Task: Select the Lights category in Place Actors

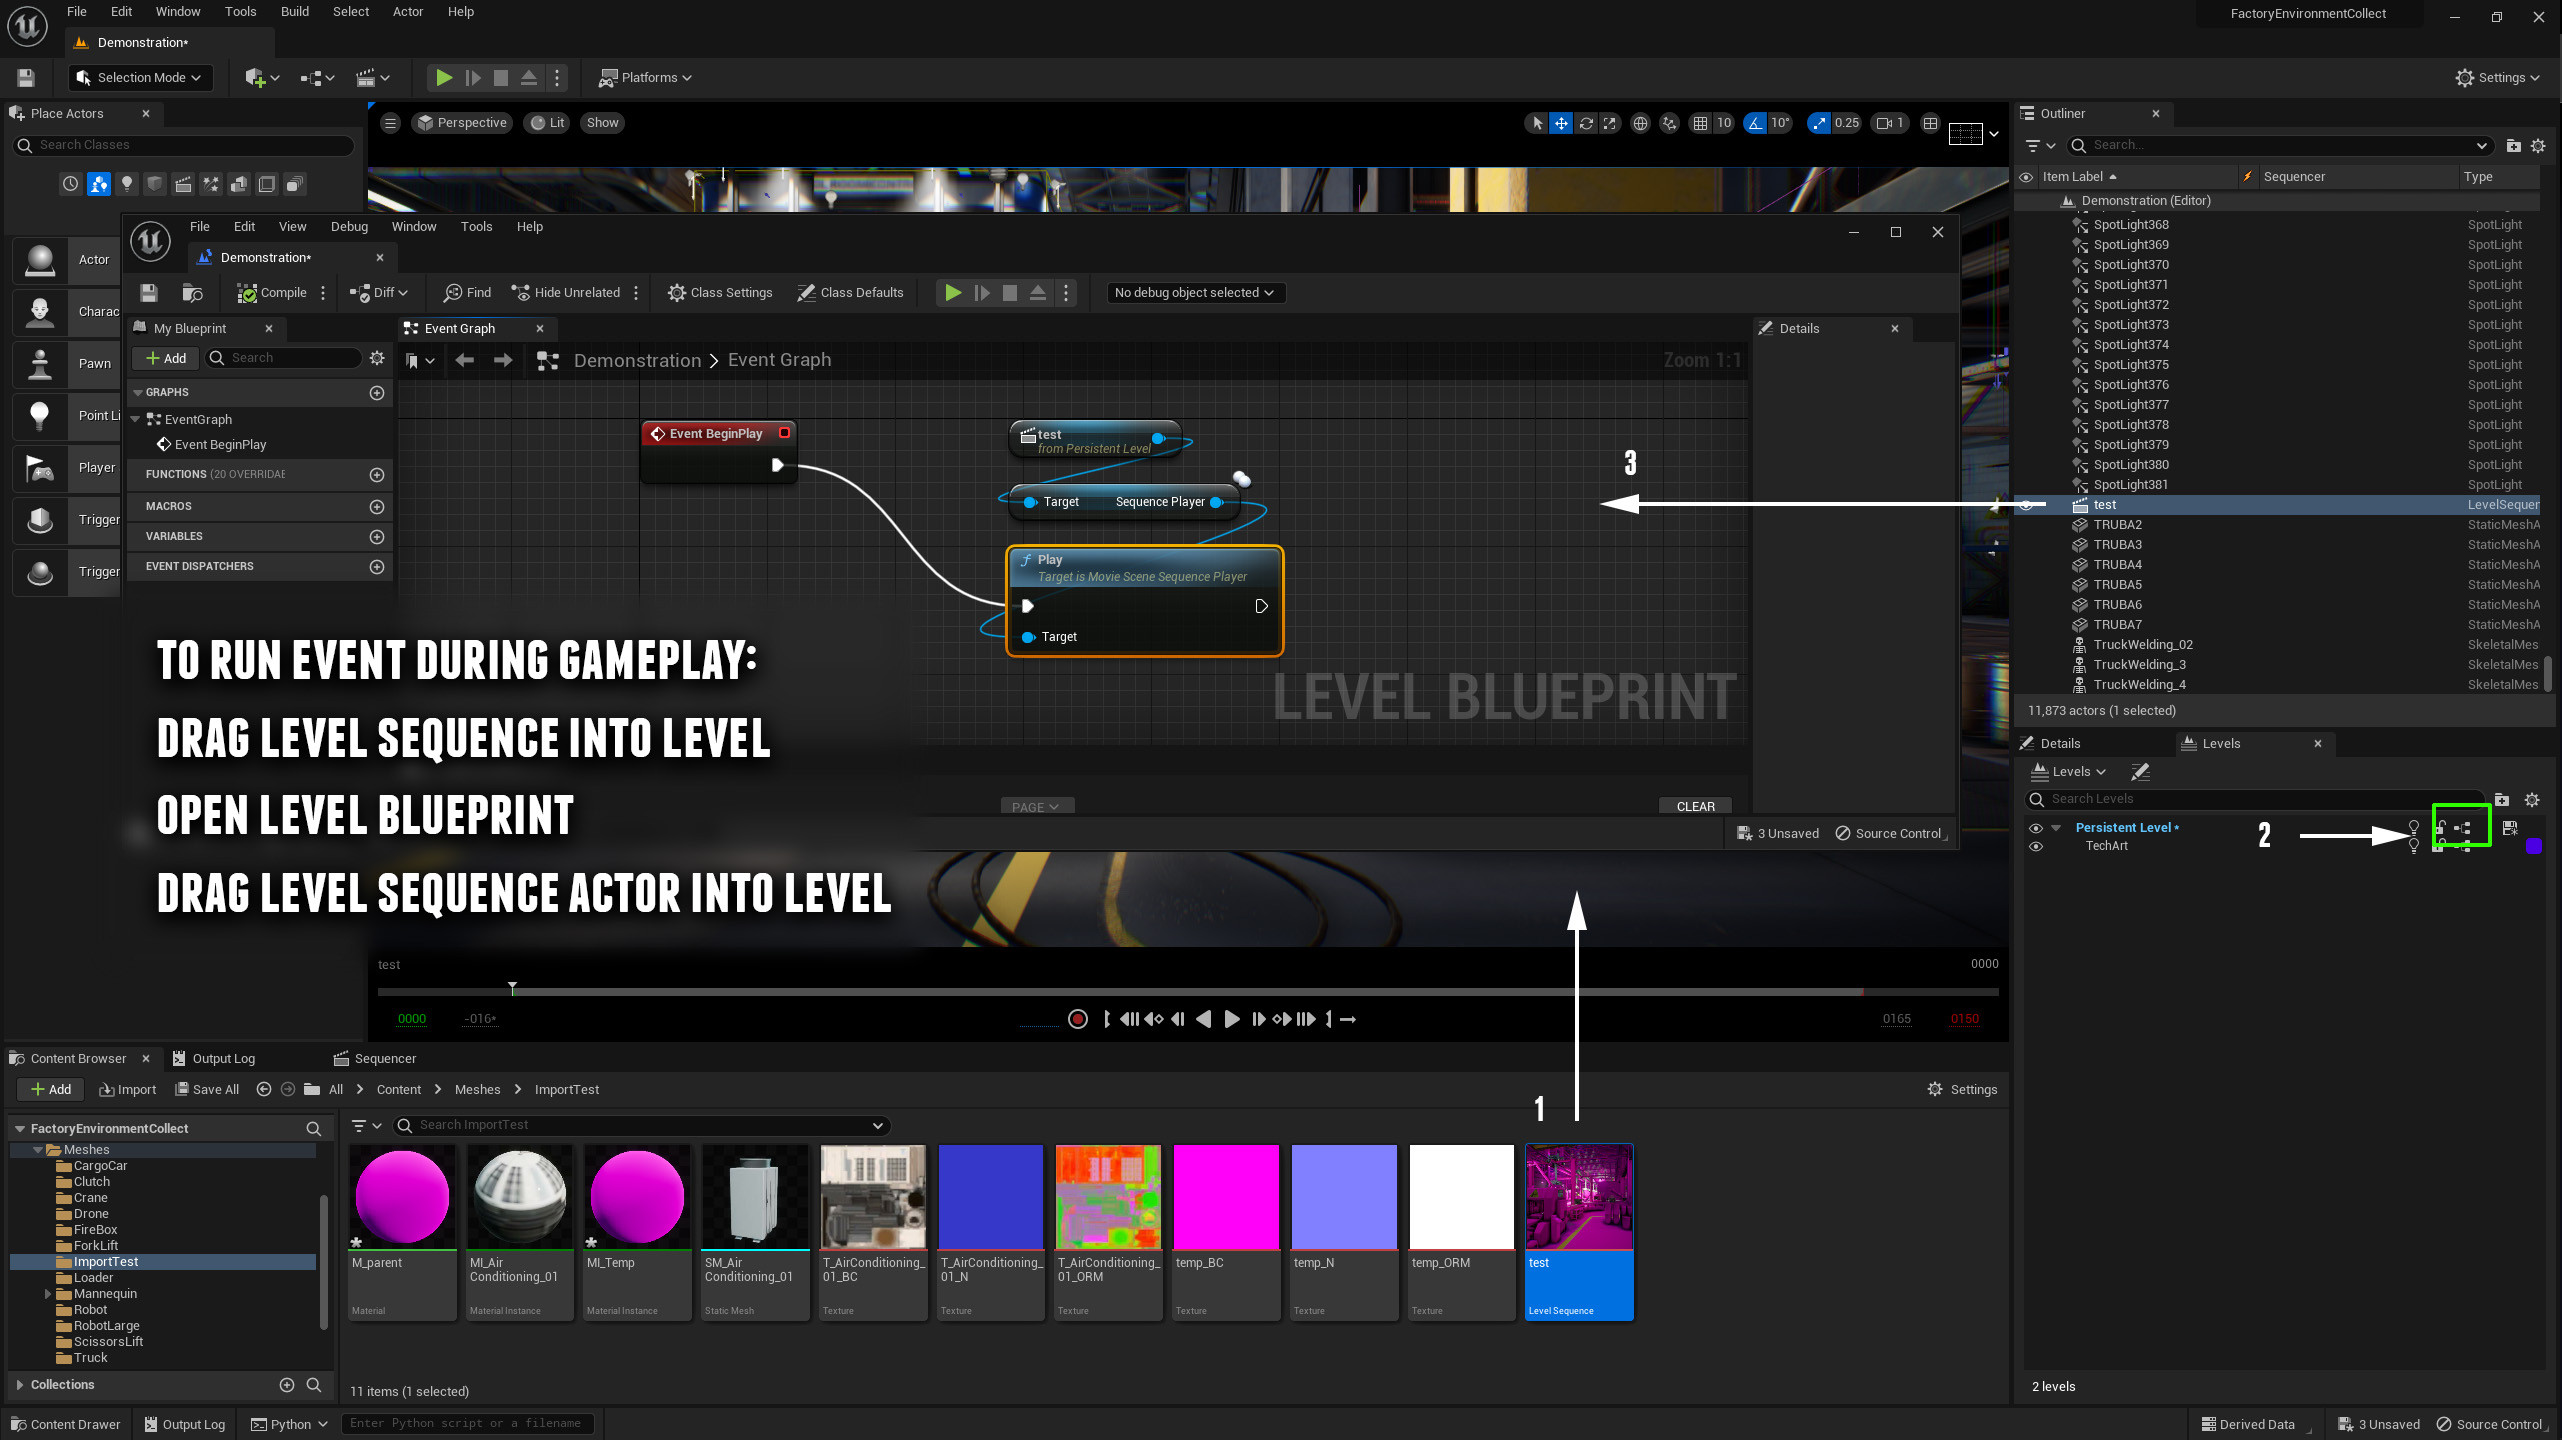Action: click(127, 184)
